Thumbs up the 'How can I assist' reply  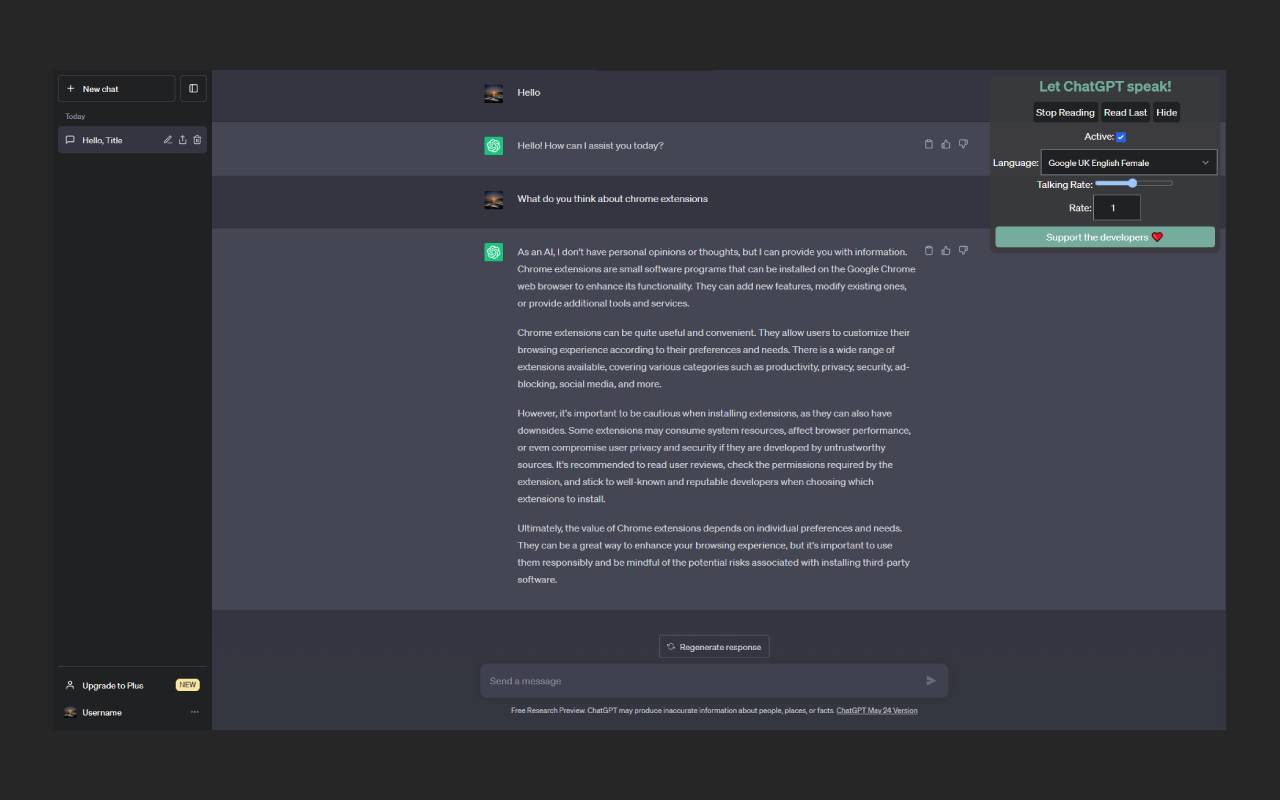point(946,144)
